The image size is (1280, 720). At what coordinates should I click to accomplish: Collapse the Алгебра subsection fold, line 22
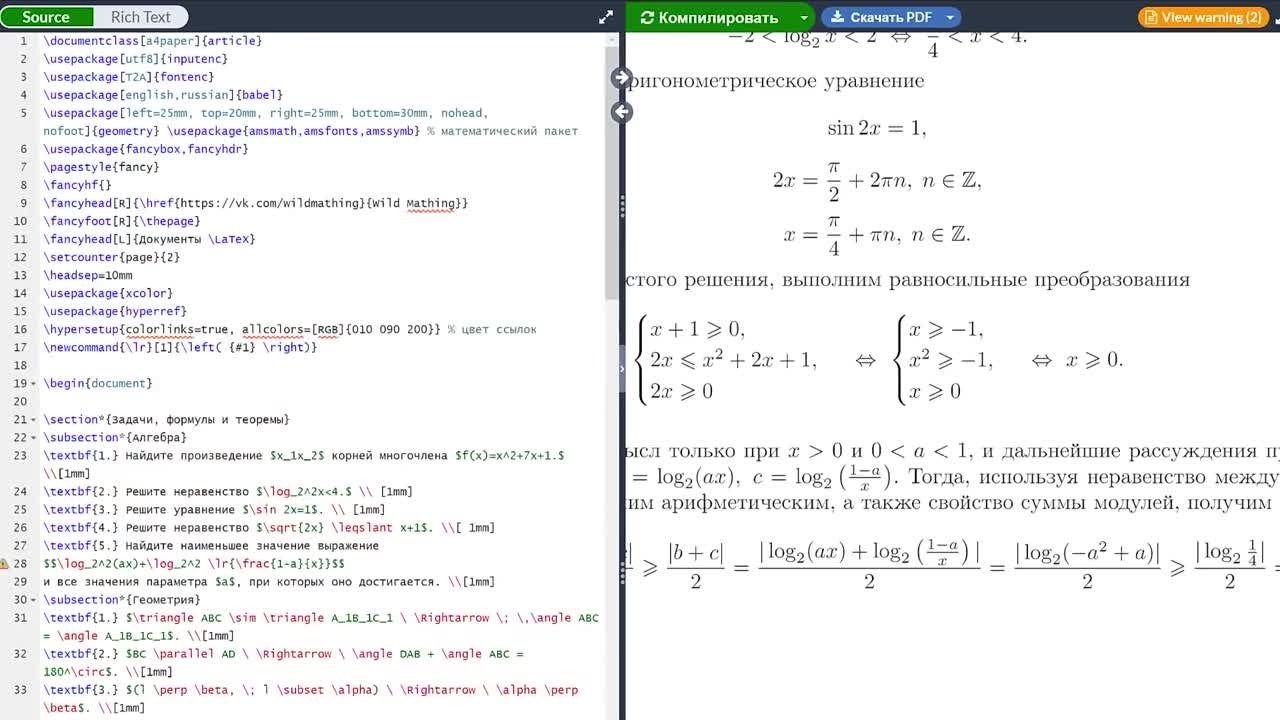(x=35, y=438)
